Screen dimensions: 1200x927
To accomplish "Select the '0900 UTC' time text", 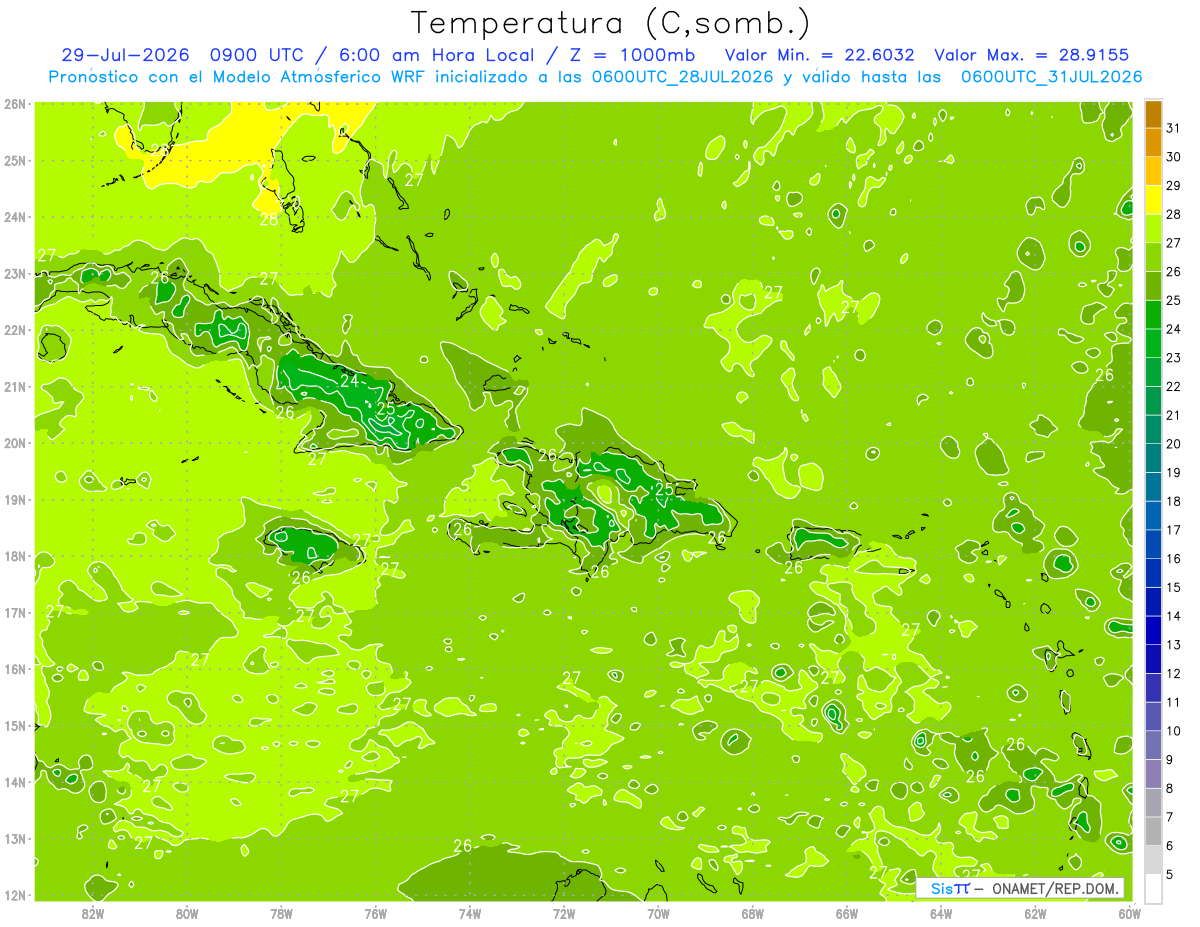I will (x=258, y=55).
